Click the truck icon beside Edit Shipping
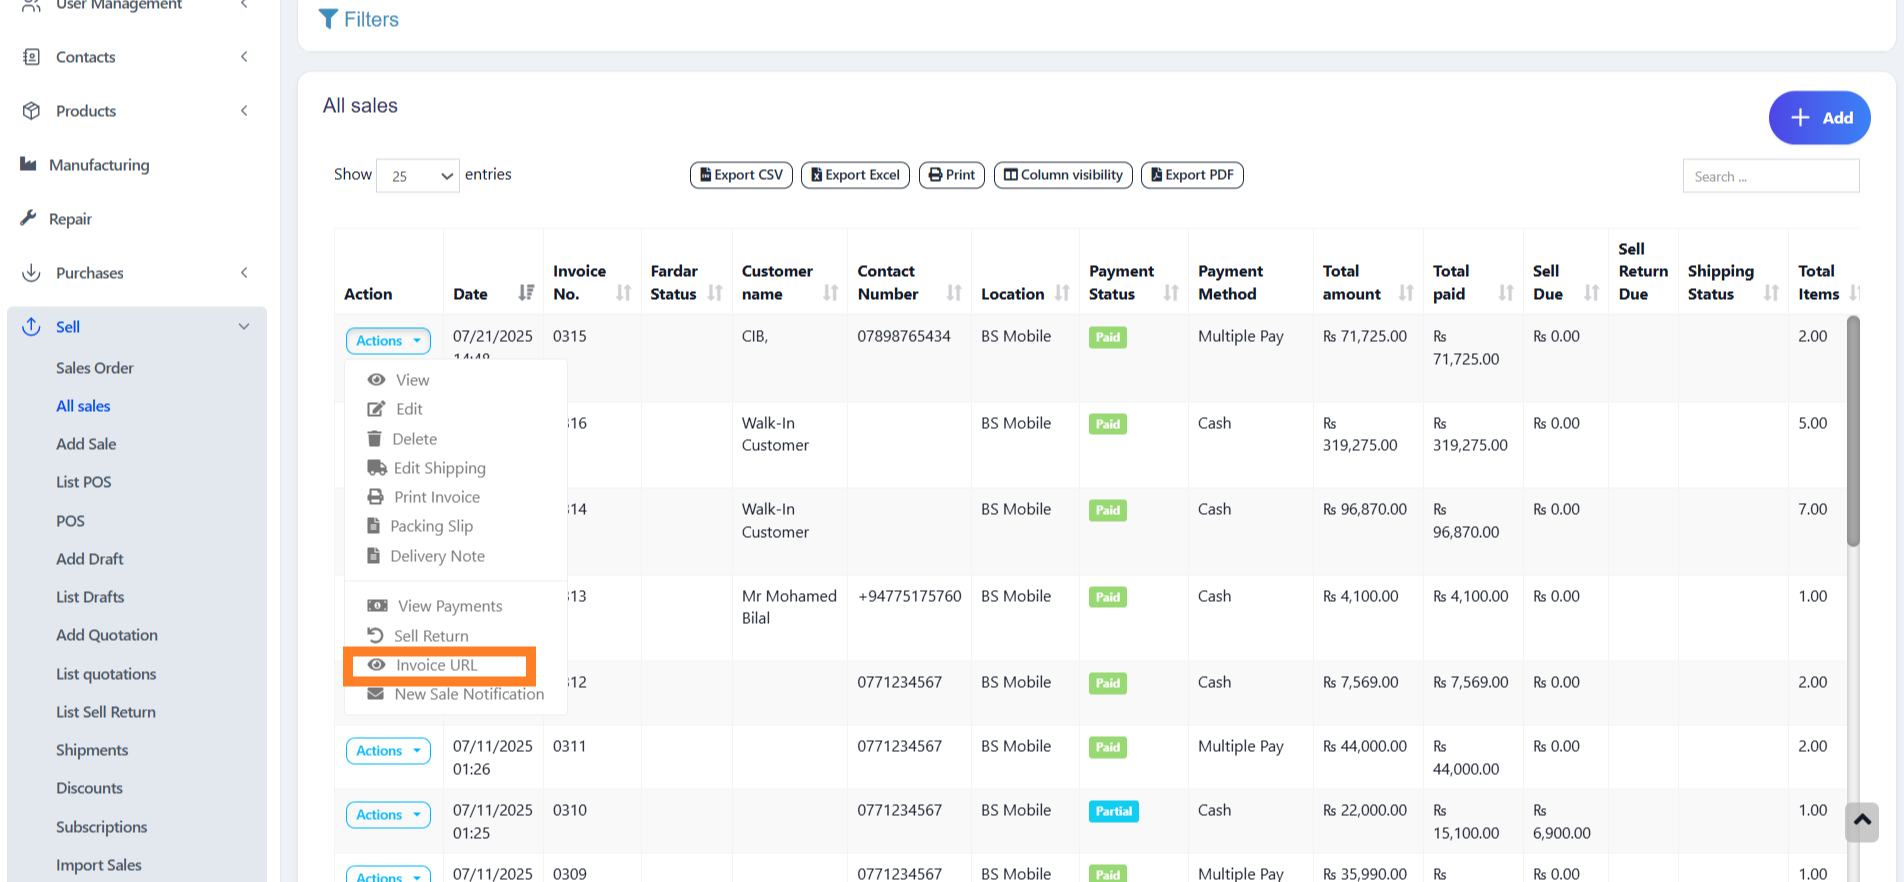Screen dimensions: 1904x882 [x=377, y=467]
